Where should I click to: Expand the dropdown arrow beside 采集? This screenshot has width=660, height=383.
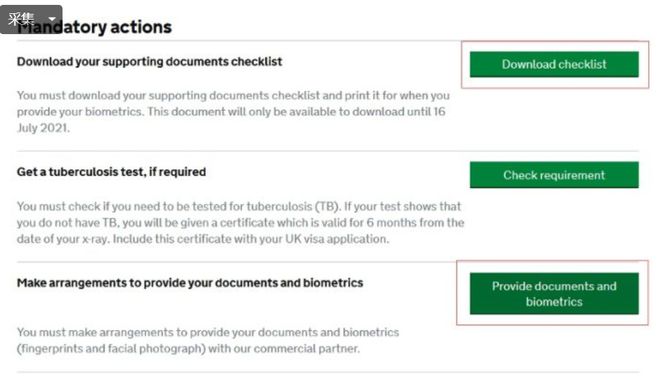(52, 19)
